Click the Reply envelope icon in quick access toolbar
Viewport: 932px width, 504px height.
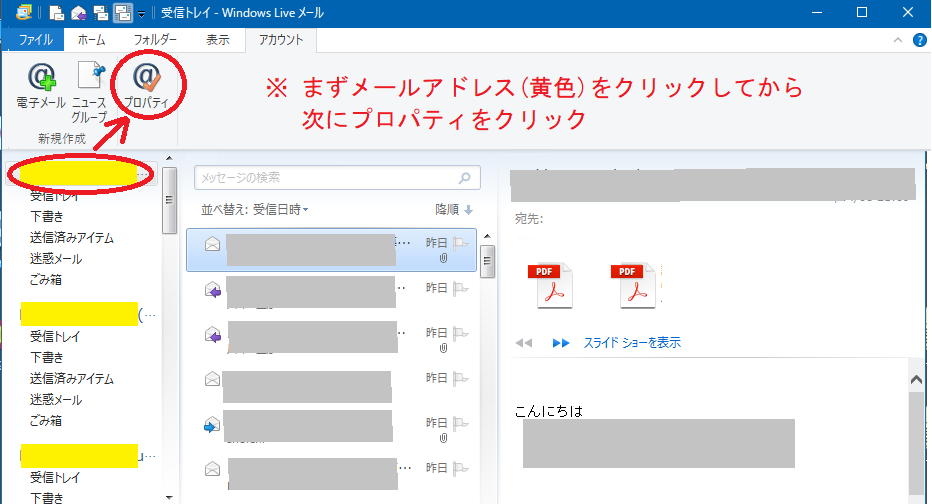[78, 12]
